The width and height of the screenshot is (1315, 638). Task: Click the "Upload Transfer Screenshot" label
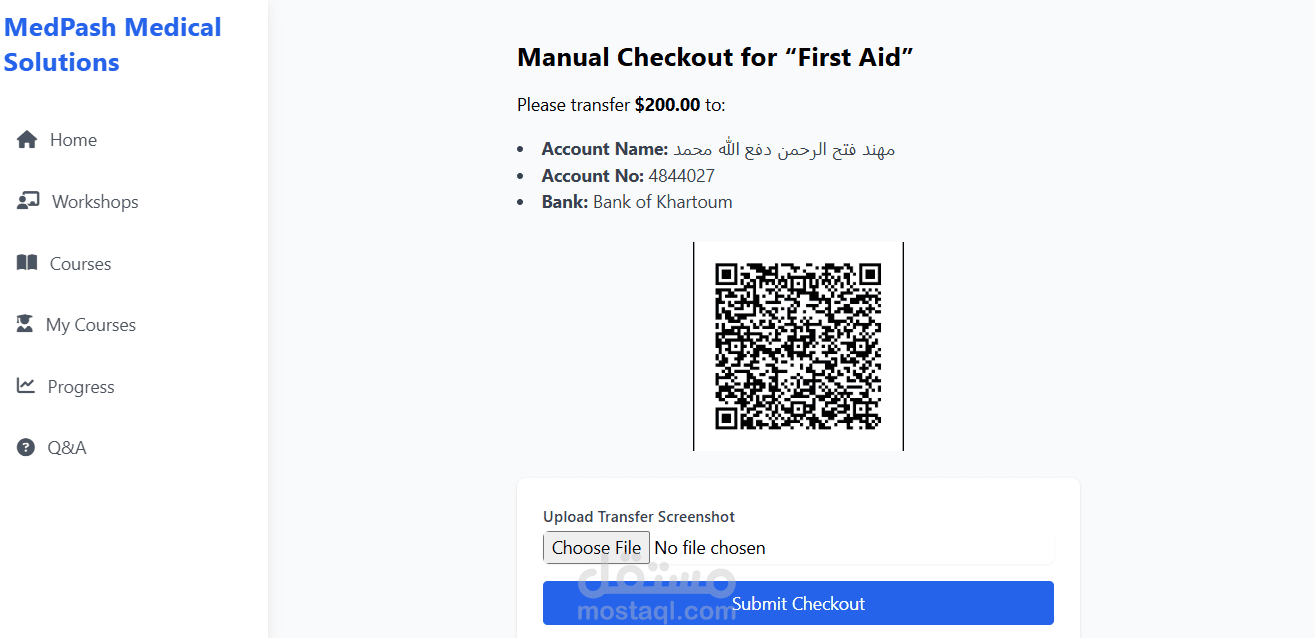point(639,517)
